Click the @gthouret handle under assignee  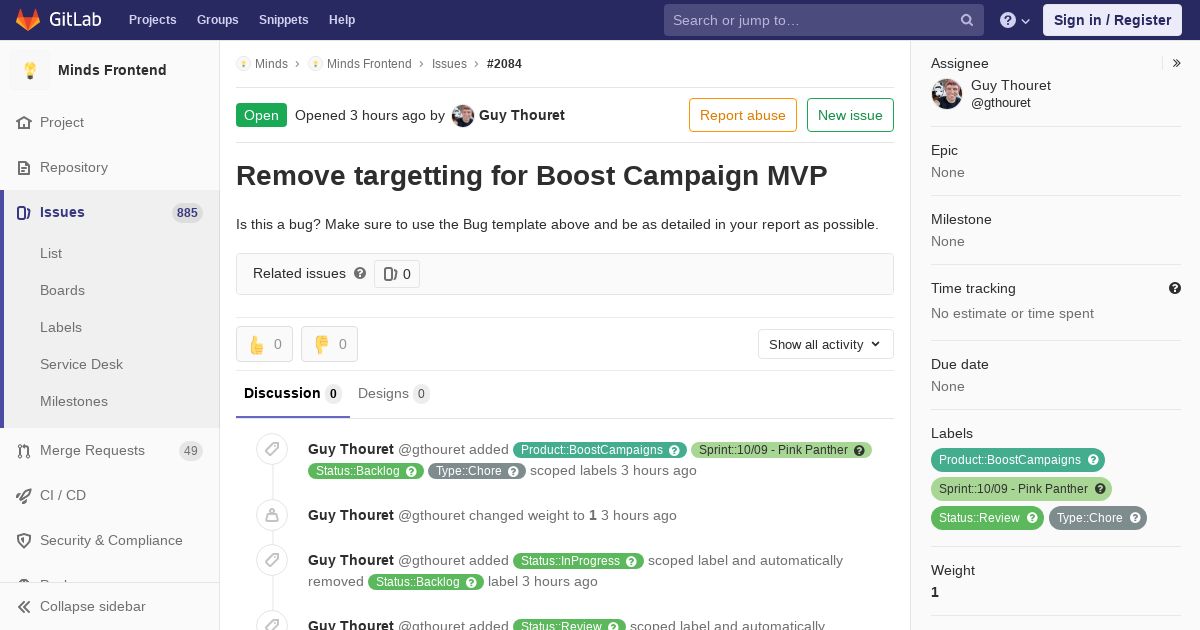1000,103
